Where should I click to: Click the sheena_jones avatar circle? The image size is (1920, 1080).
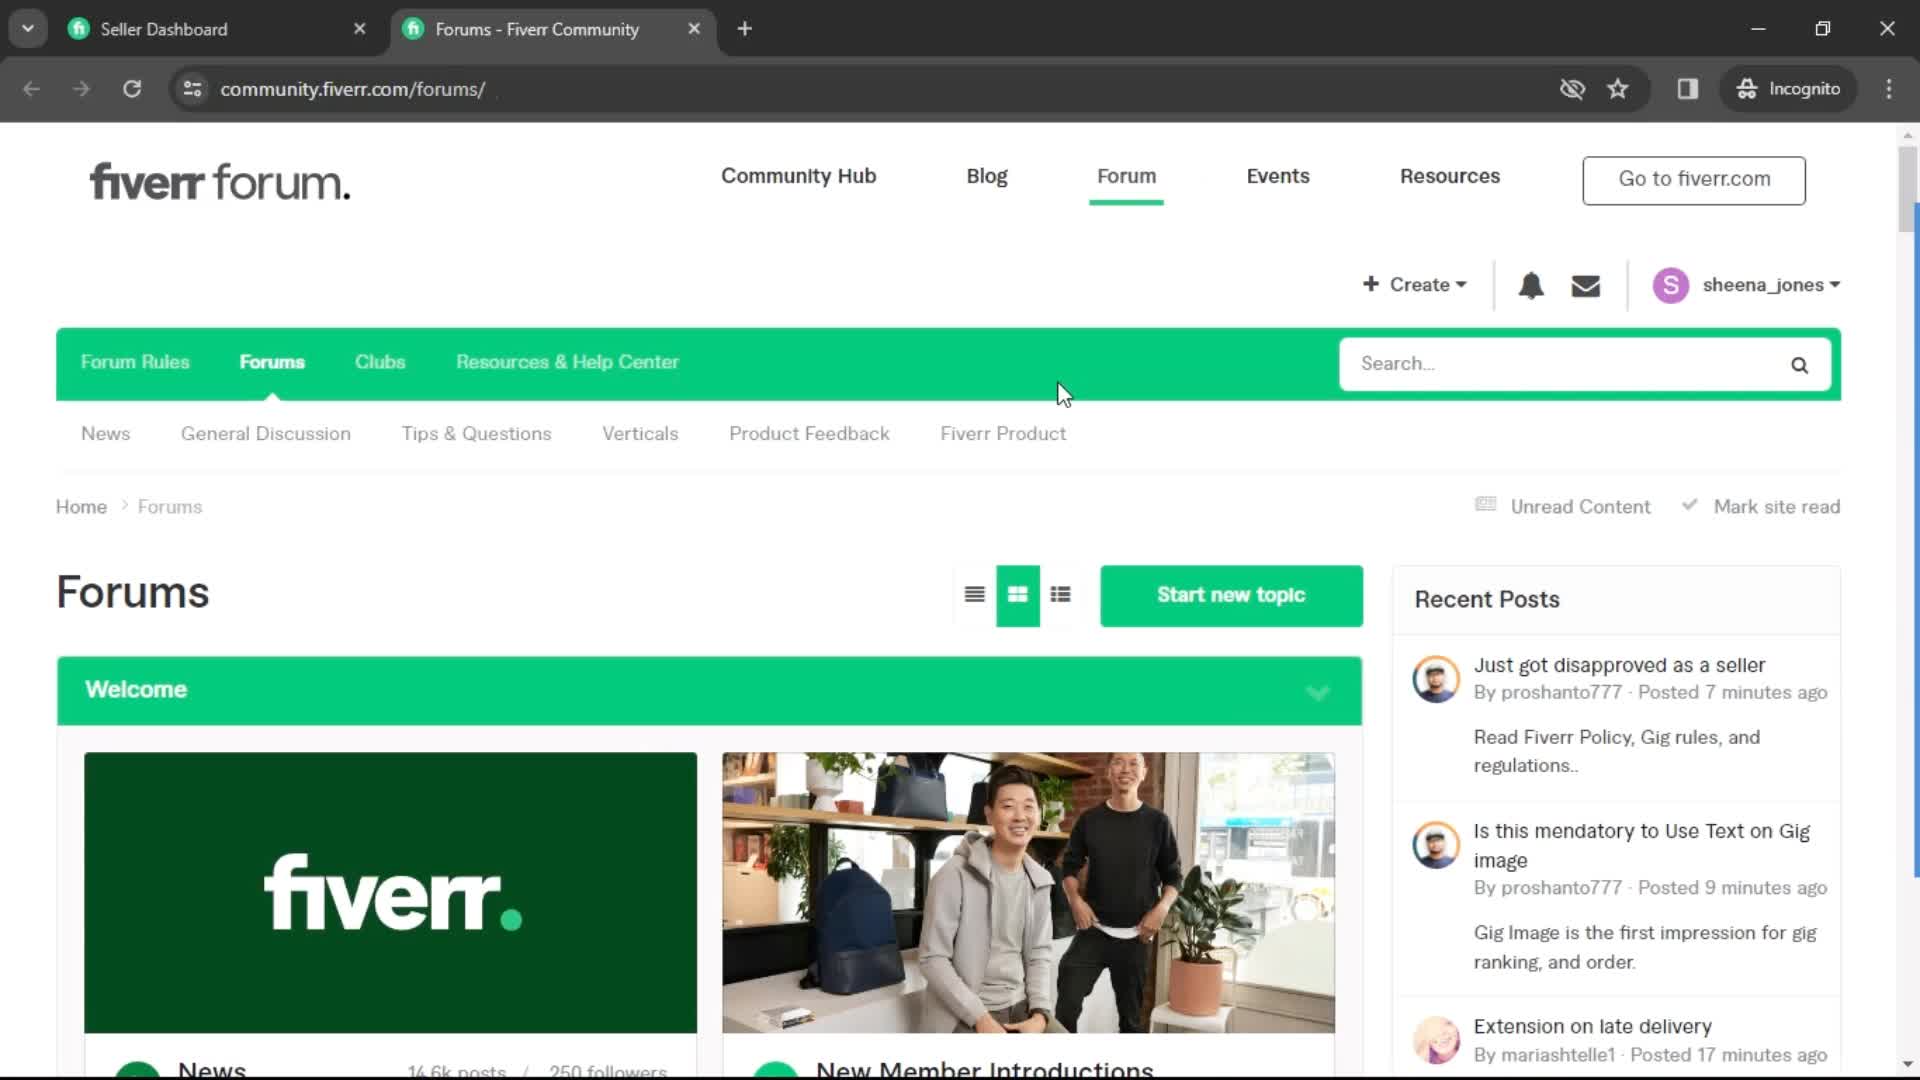(1670, 285)
